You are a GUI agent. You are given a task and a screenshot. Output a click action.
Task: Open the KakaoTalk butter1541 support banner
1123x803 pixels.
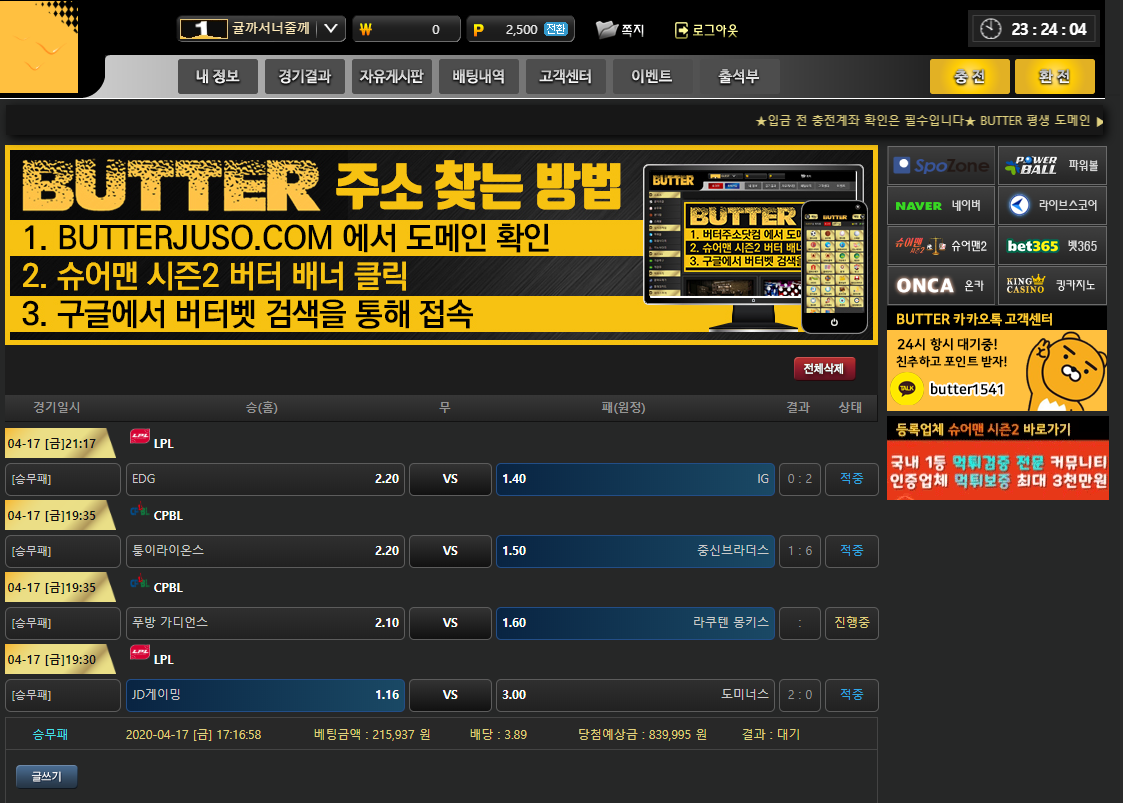click(x=996, y=370)
